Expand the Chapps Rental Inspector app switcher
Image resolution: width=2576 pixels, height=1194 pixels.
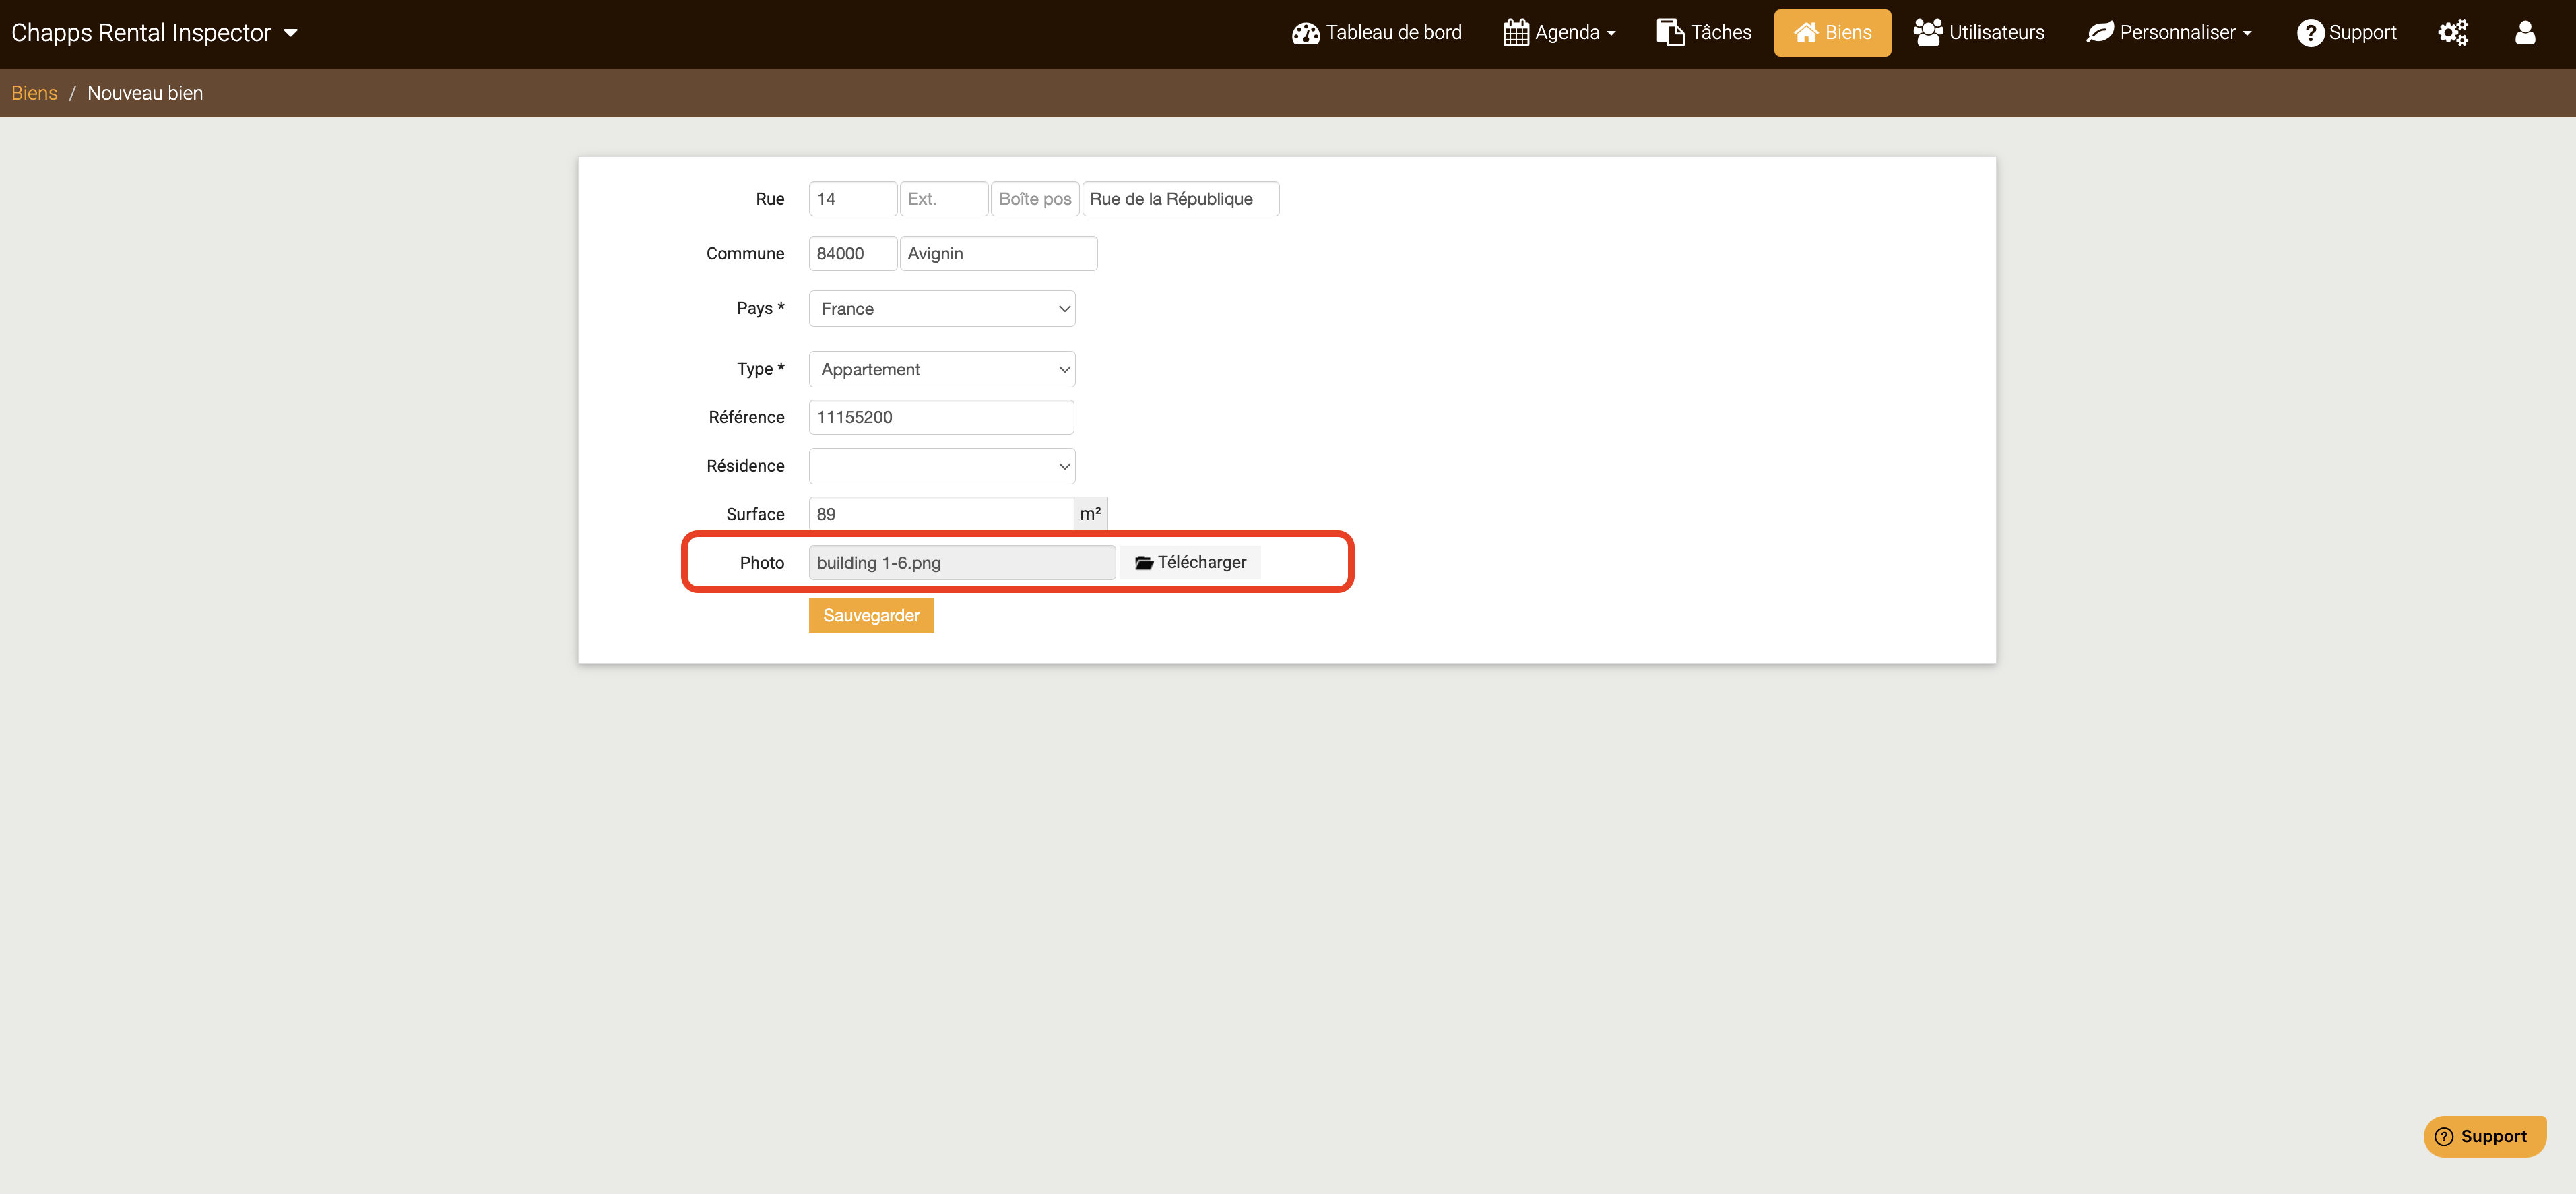pyautogui.click(x=154, y=33)
